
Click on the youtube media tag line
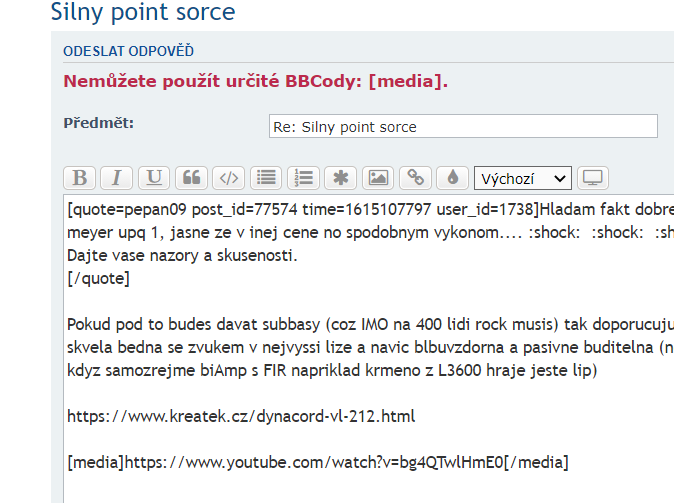click(x=317, y=462)
